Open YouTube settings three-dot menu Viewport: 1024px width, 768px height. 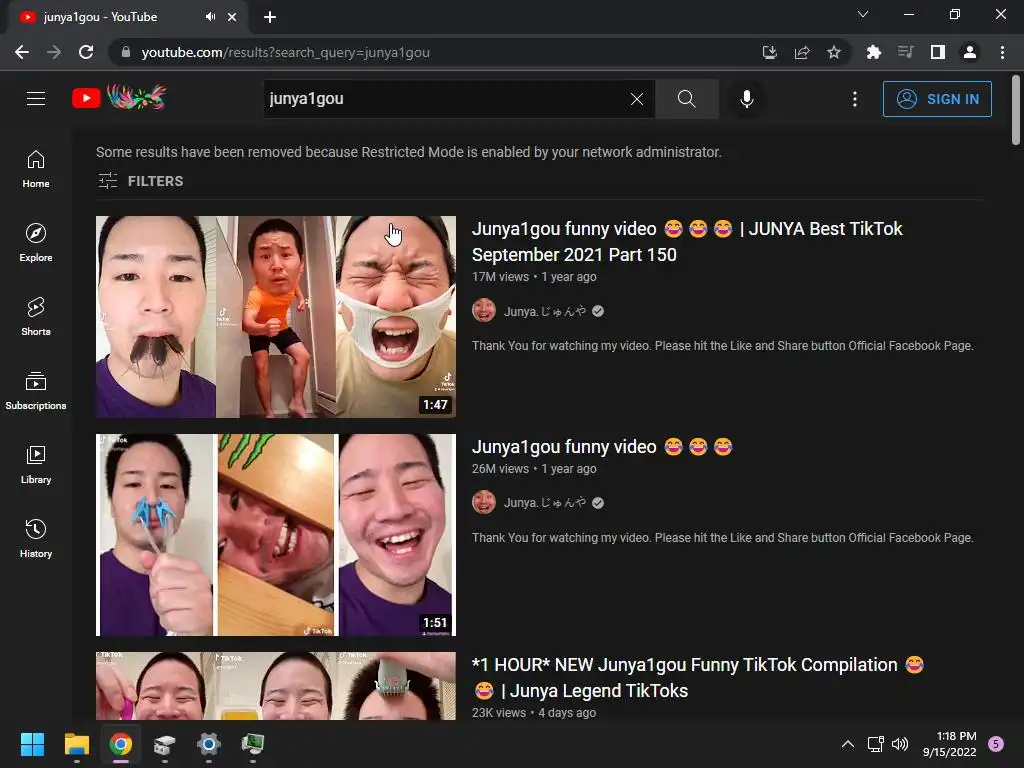click(x=855, y=99)
